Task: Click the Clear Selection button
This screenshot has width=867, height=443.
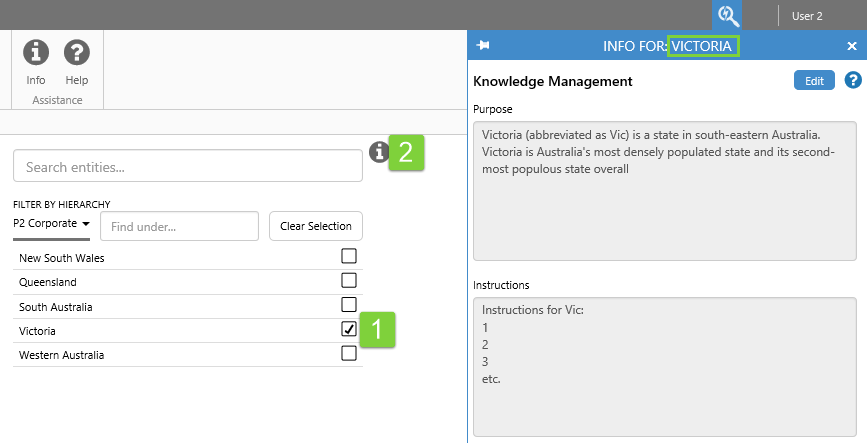Action: [x=316, y=226]
